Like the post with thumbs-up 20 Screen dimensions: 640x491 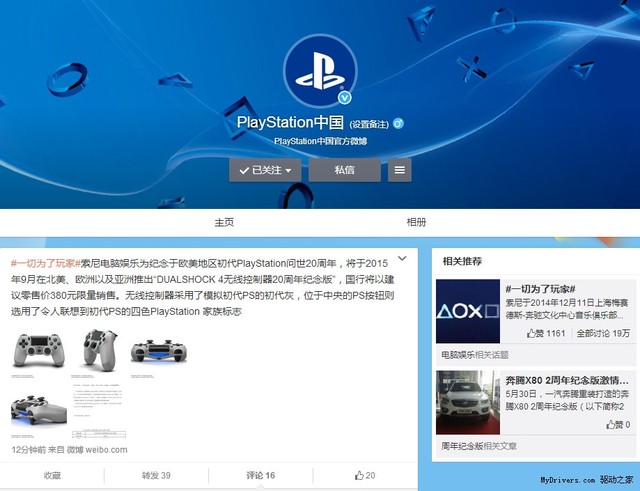[x=365, y=475]
